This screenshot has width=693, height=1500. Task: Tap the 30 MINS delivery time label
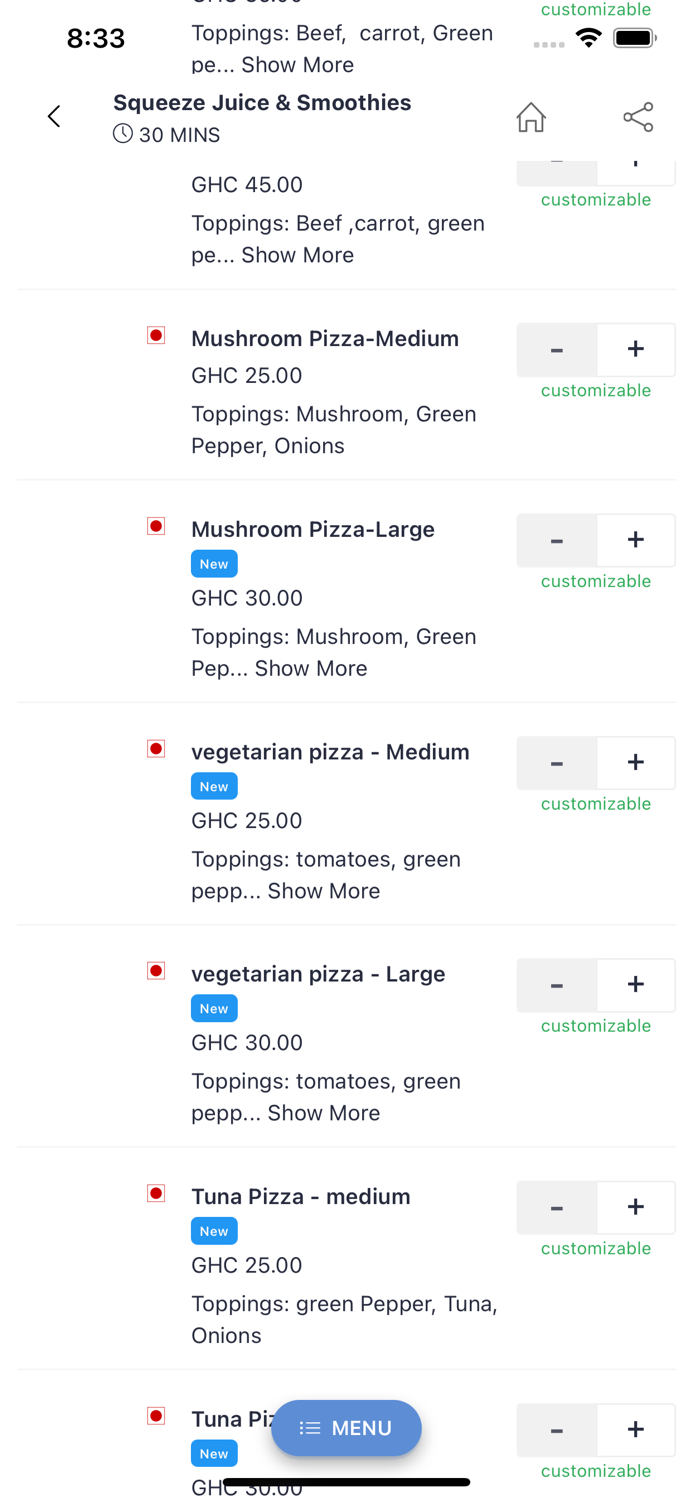click(x=178, y=134)
